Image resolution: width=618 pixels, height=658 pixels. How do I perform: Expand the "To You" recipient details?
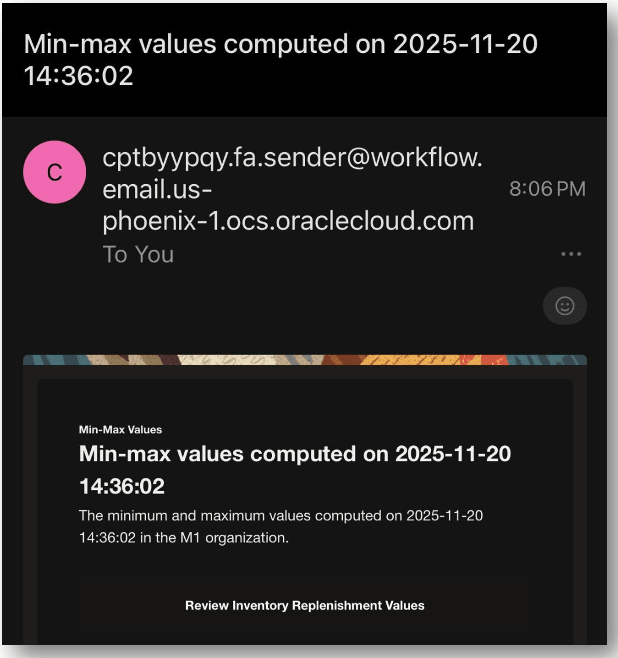click(x=138, y=255)
